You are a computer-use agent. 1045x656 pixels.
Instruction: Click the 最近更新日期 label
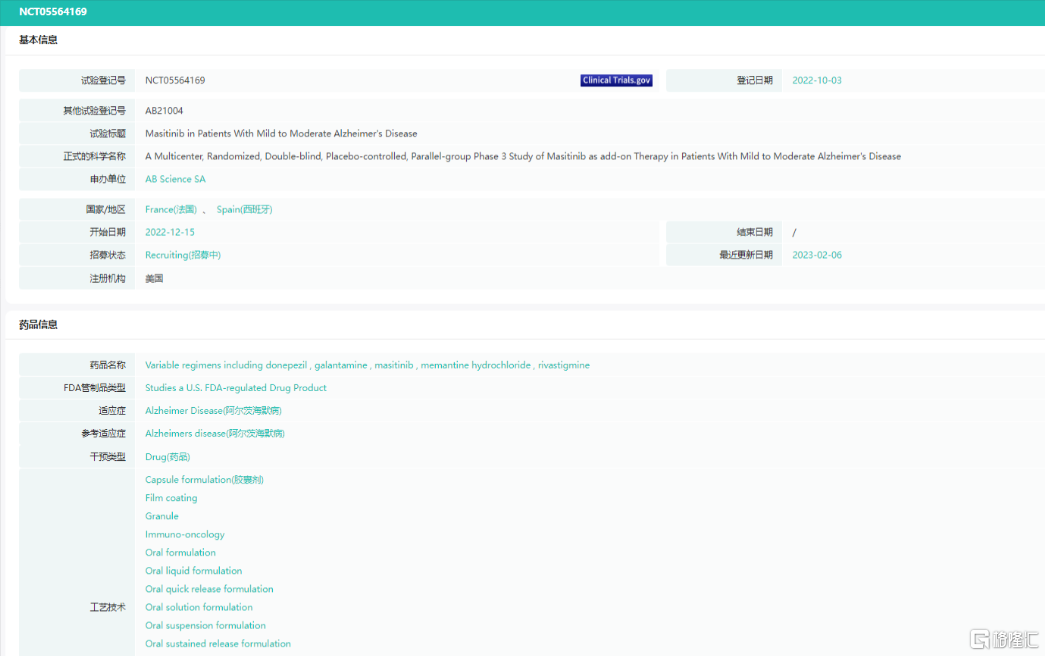pos(746,255)
